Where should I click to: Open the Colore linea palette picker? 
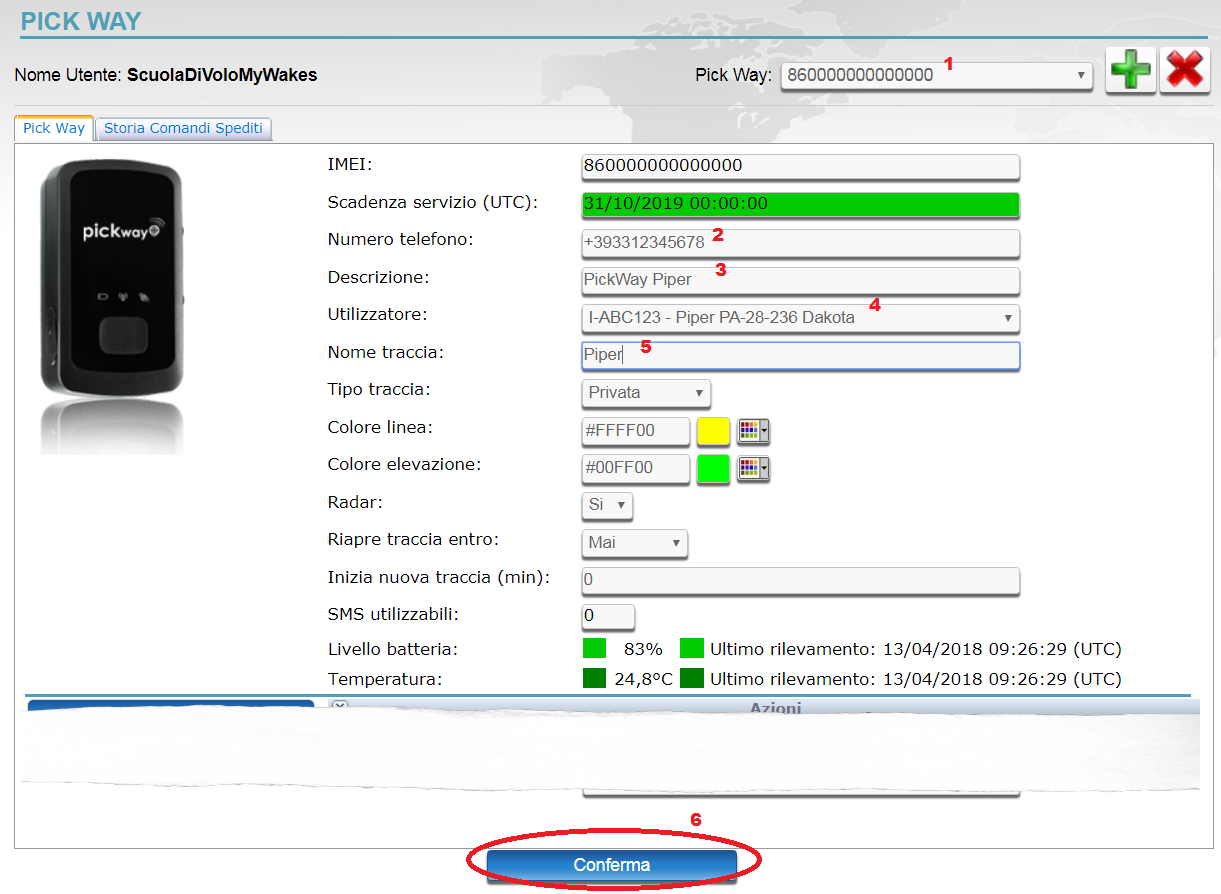click(x=753, y=431)
